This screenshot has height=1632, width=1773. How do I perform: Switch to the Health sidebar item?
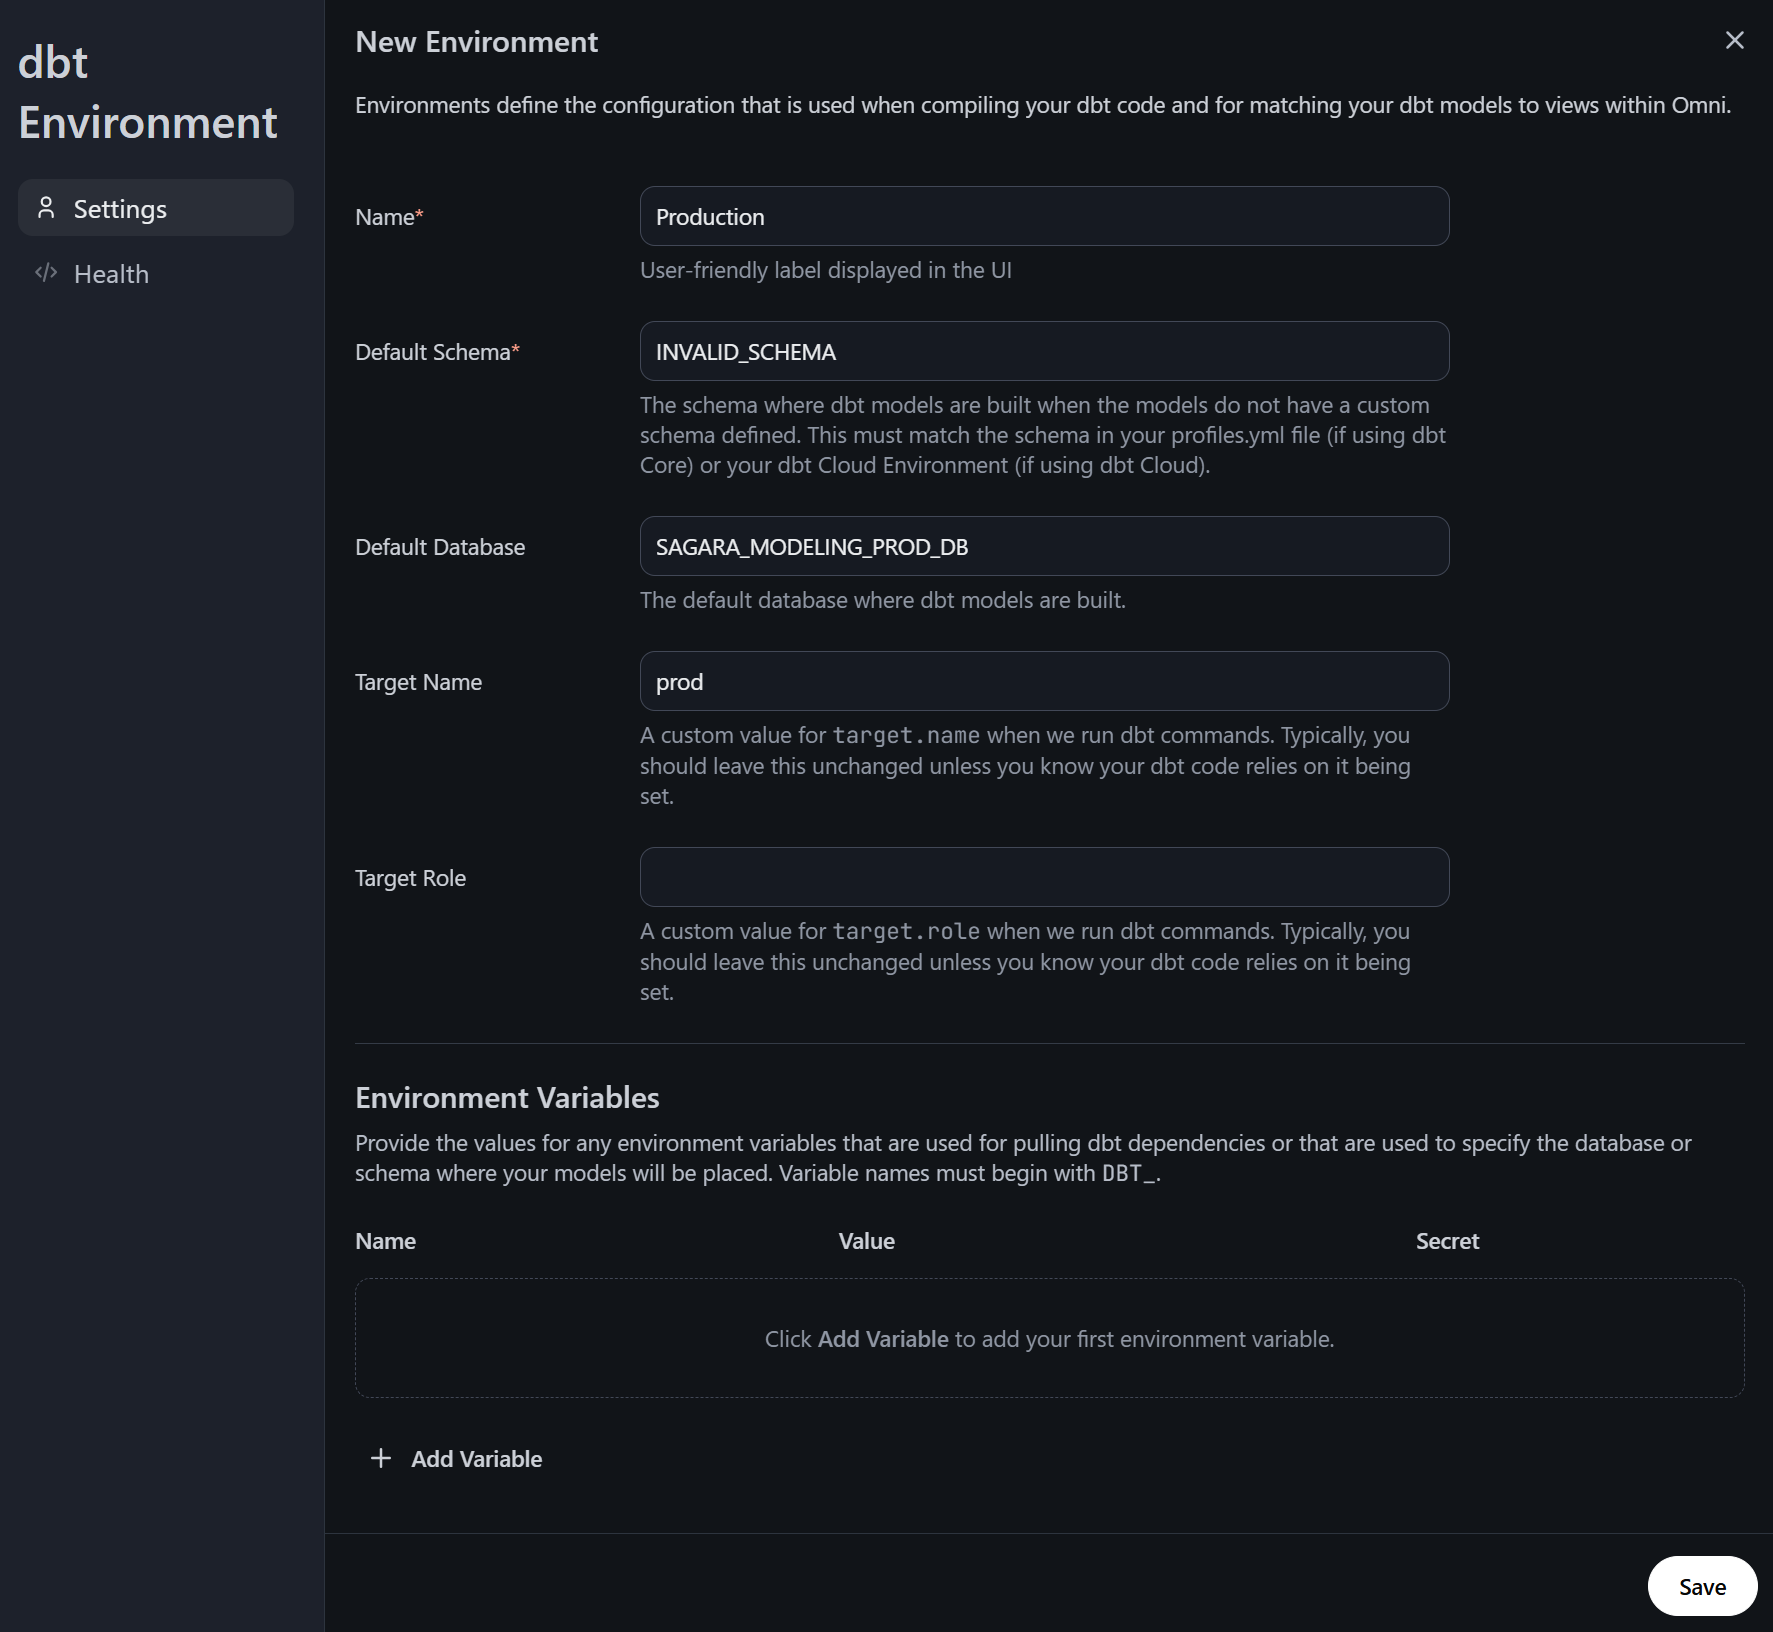point(111,274)
